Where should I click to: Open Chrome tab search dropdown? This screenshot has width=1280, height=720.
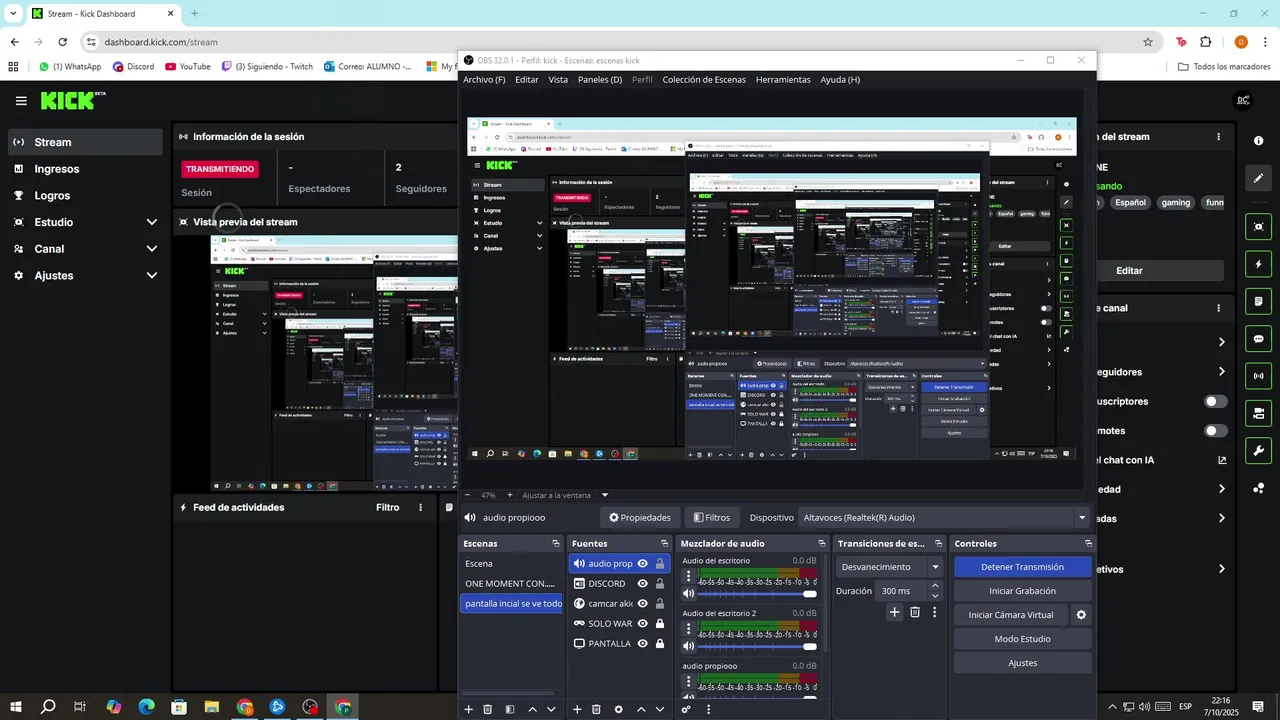point(13,13)
